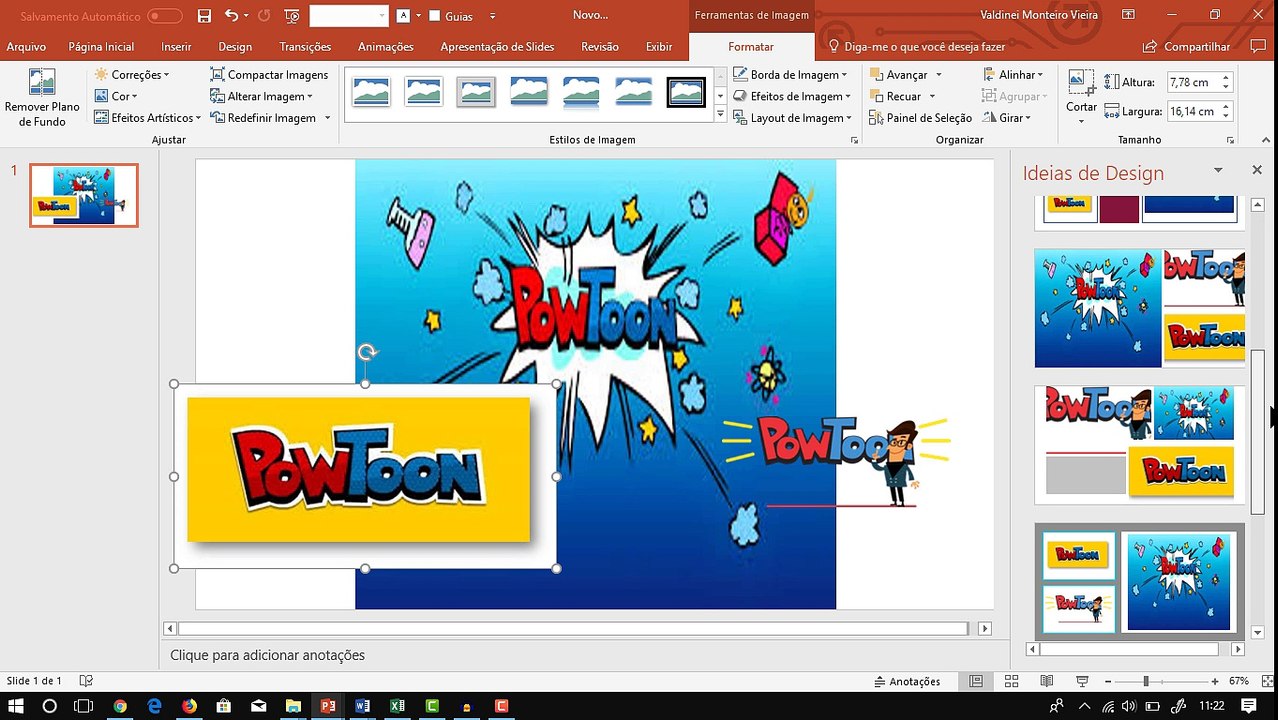Click Avançar button
Image resolution: width=1278 pixels, height=720 pixels.
[x=898, y=75]
